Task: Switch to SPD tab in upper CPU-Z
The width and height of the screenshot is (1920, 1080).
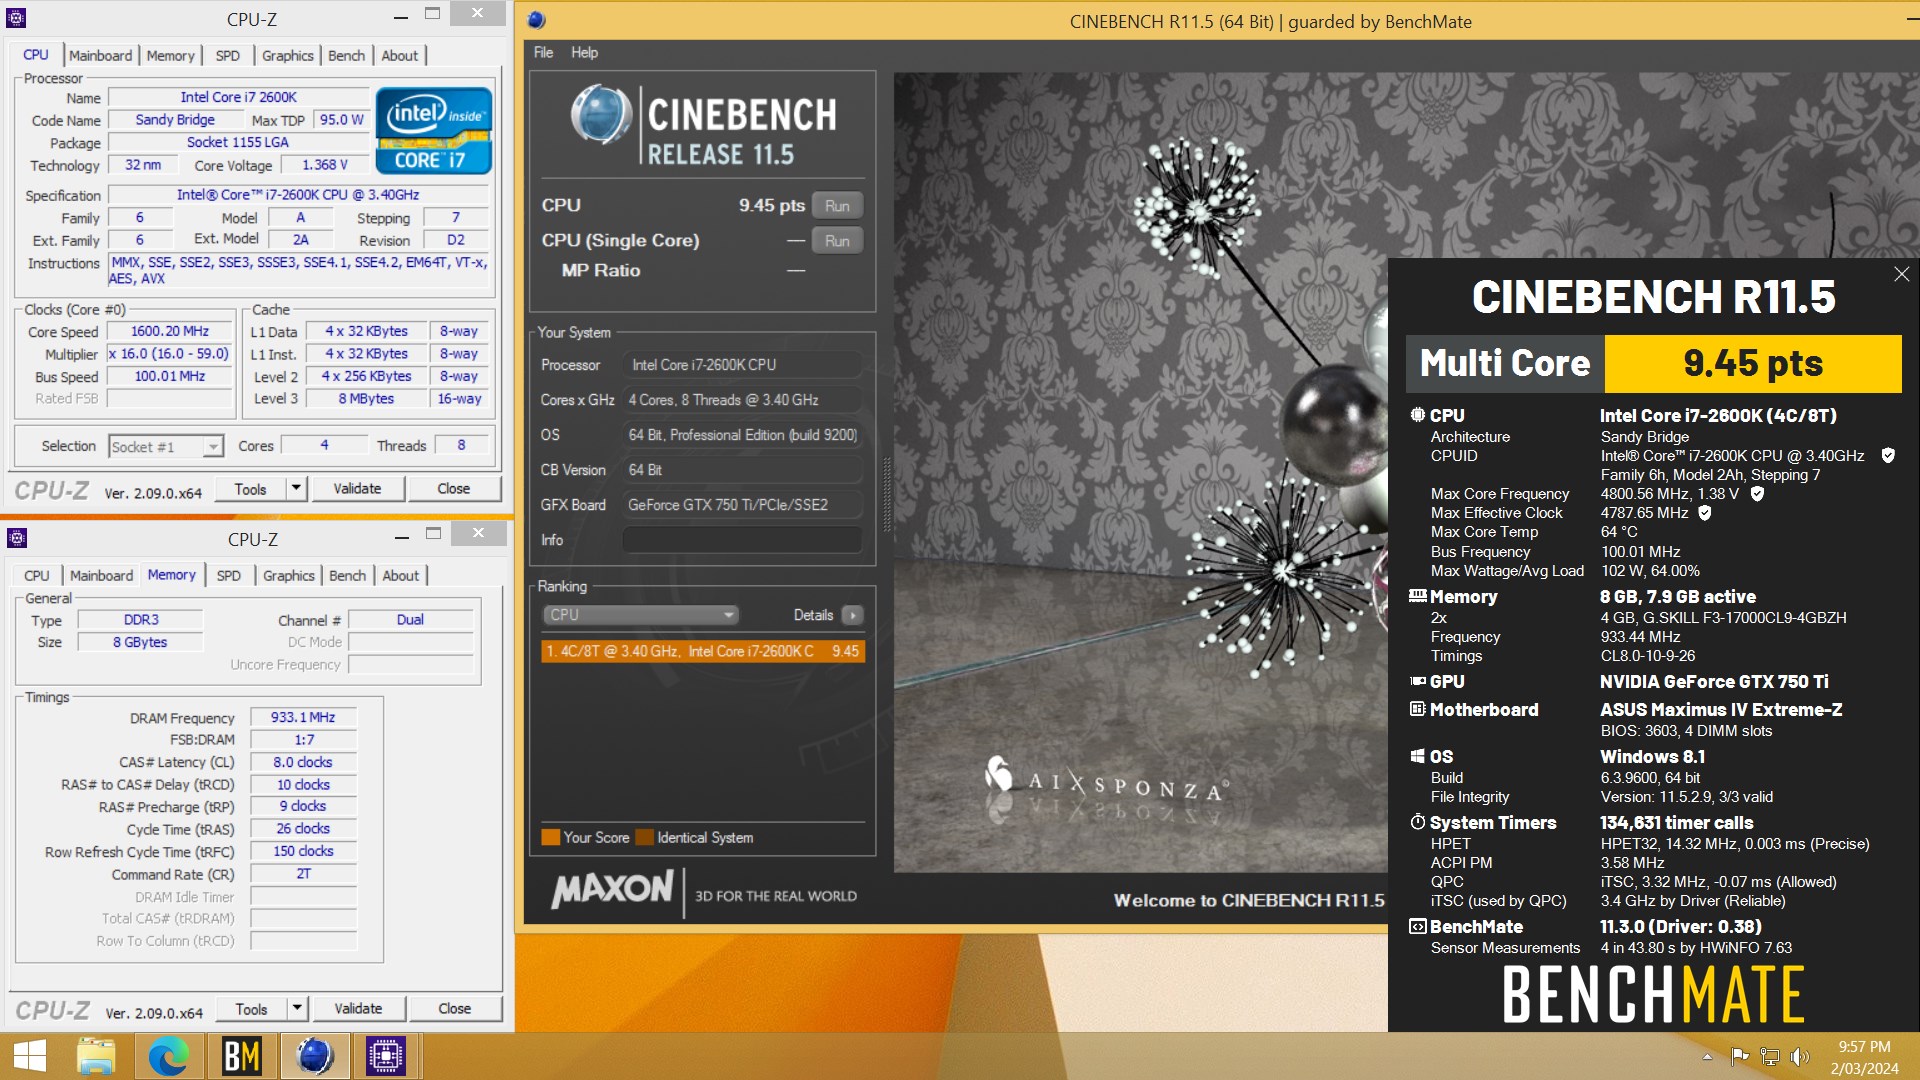Action: [x=228, y=56]
